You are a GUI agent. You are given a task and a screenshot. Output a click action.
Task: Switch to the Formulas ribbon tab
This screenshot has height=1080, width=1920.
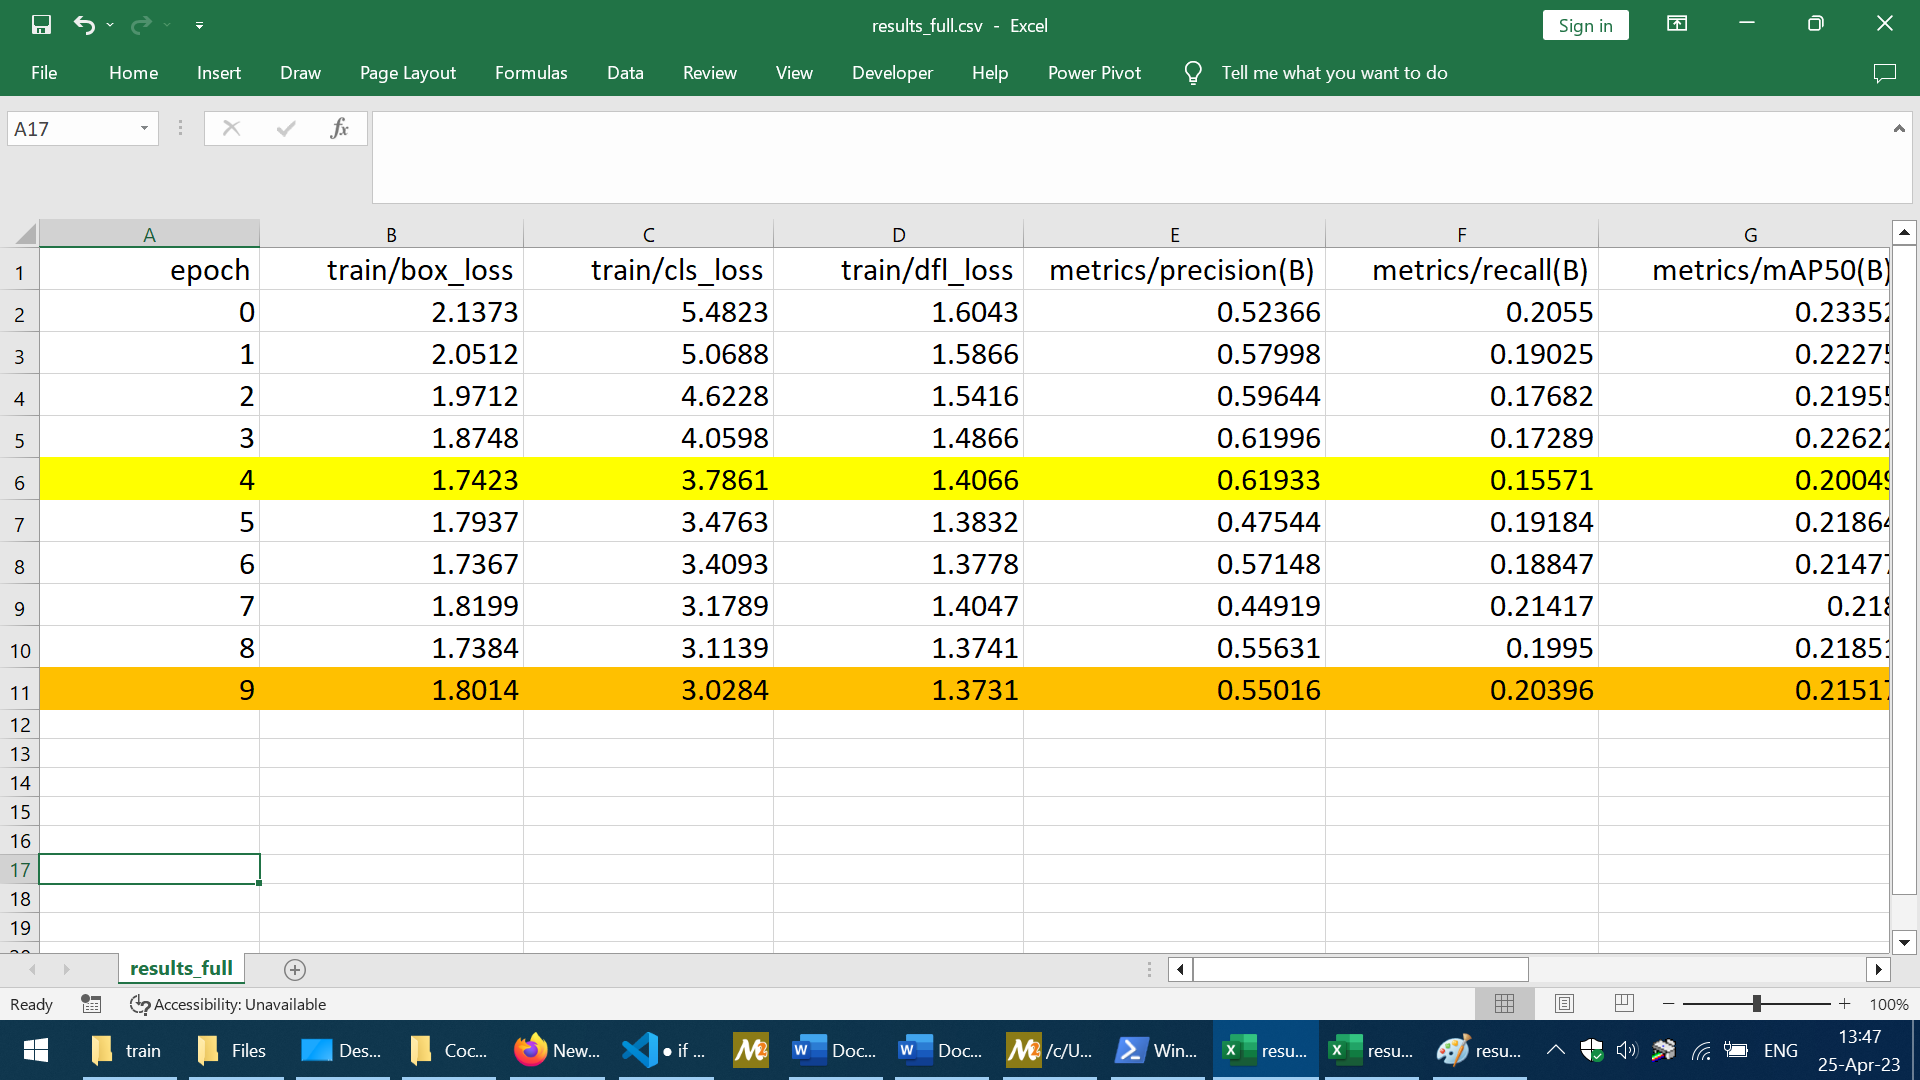[531, 72]
